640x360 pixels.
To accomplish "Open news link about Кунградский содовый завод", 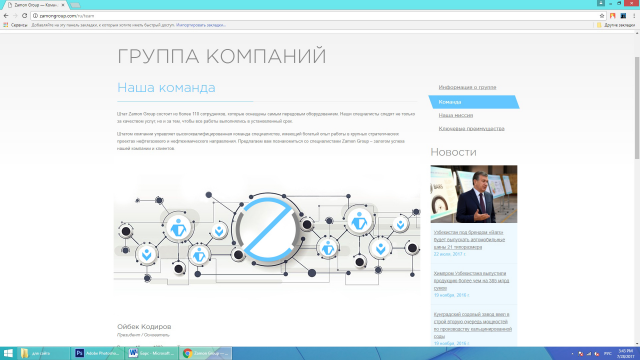I will tap(473, 325).
